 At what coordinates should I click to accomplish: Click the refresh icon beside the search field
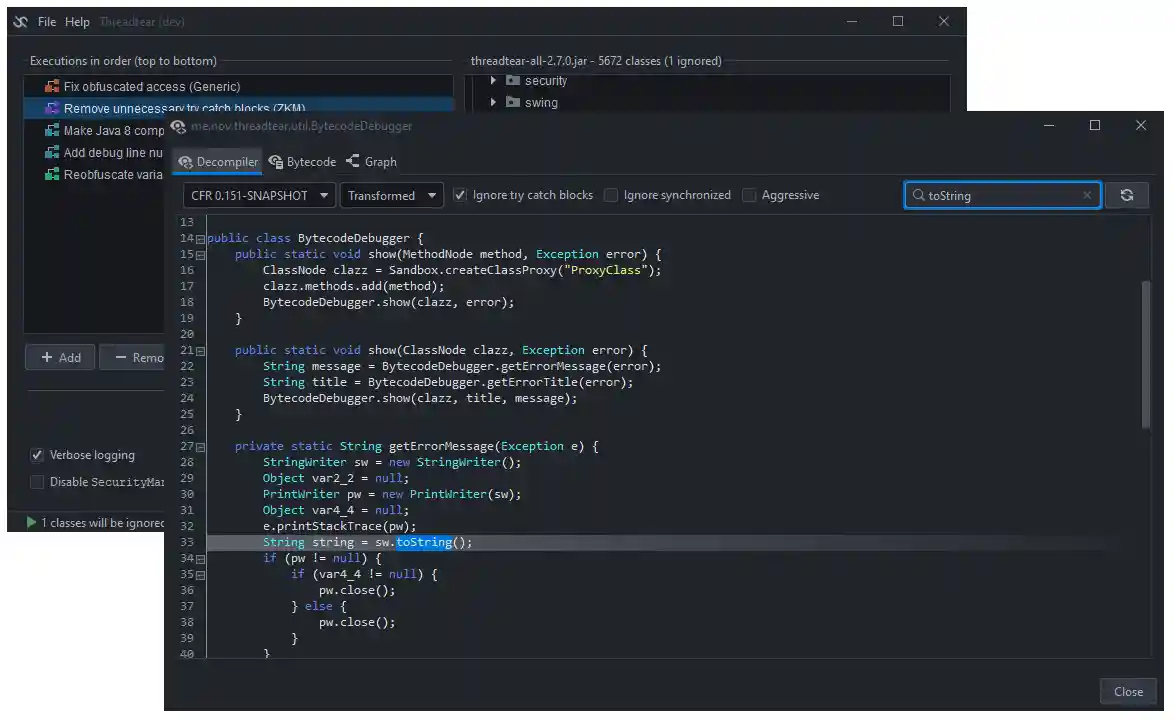click(x=1128, y=195)
